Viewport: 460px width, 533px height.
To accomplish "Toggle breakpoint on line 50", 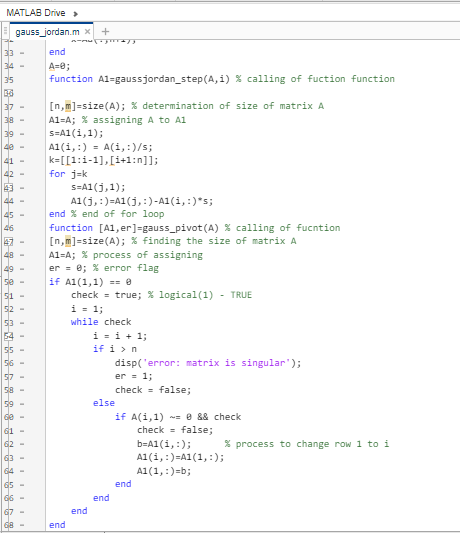I will pyautogui.click(x=22, y=282).
